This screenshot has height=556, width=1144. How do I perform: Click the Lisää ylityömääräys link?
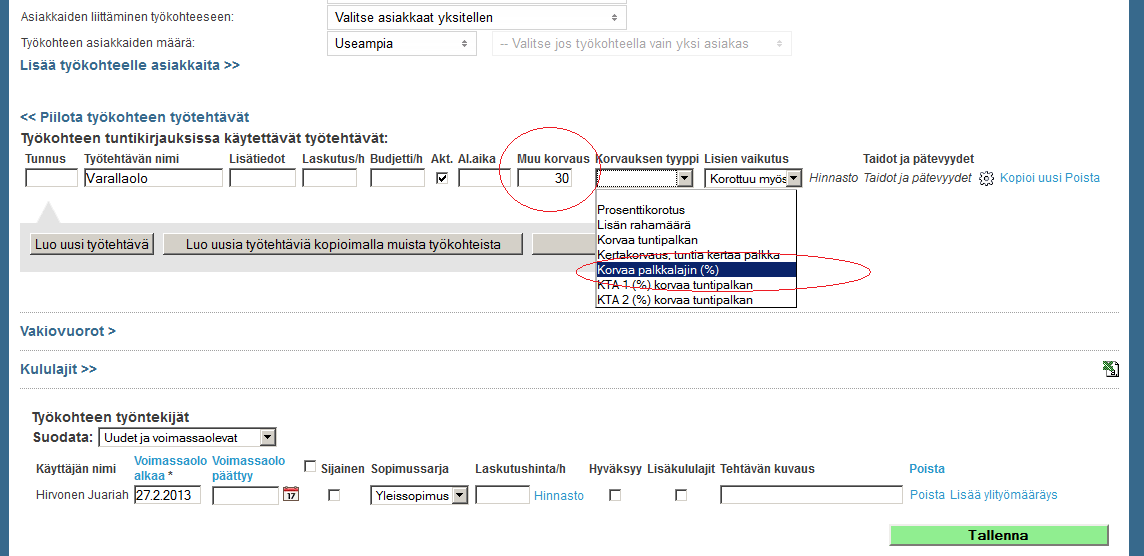pyautogui.click(x=1003, y=495)
